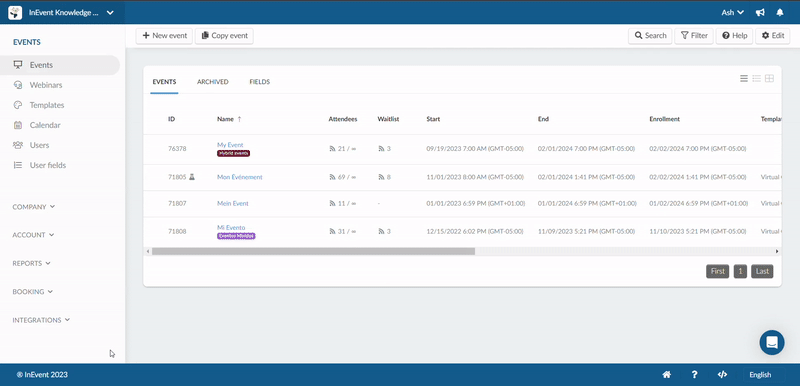This screenshot has height=386, width=800.
Task: Click the Hybrid events tag
Action: point(234,153)
